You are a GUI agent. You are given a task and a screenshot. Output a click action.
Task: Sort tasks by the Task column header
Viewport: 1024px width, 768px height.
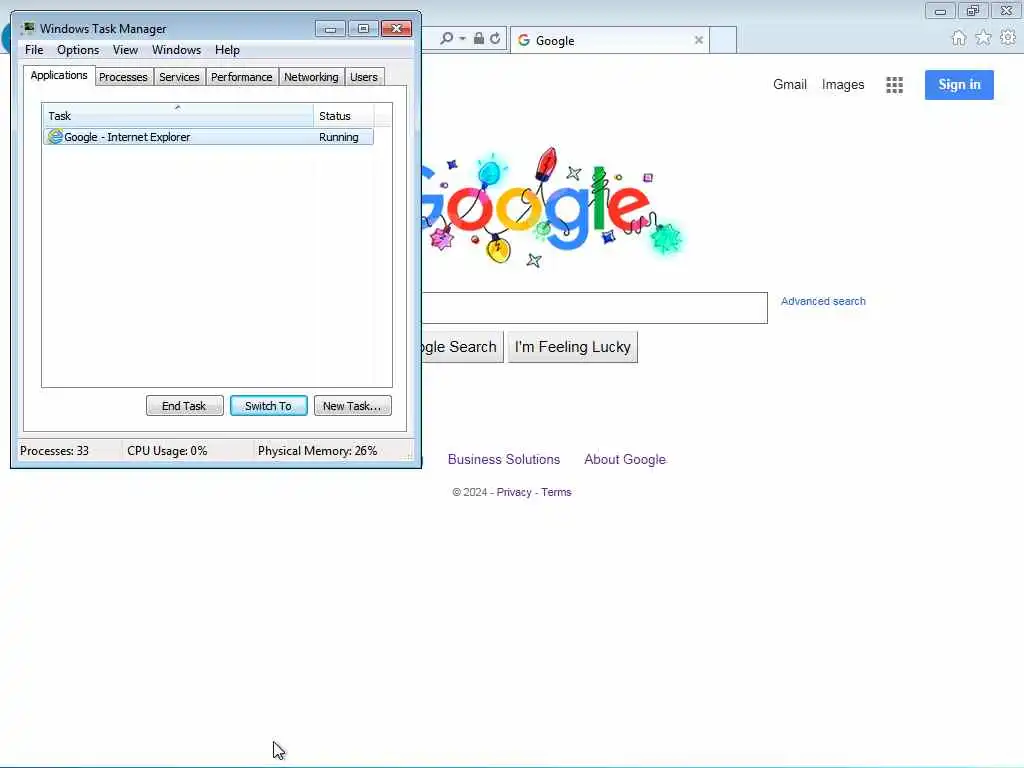(x=178, y=116)
